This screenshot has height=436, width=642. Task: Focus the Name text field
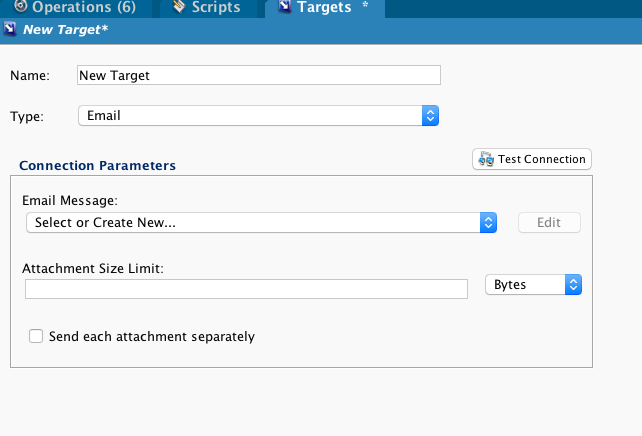tap(258, 75)
